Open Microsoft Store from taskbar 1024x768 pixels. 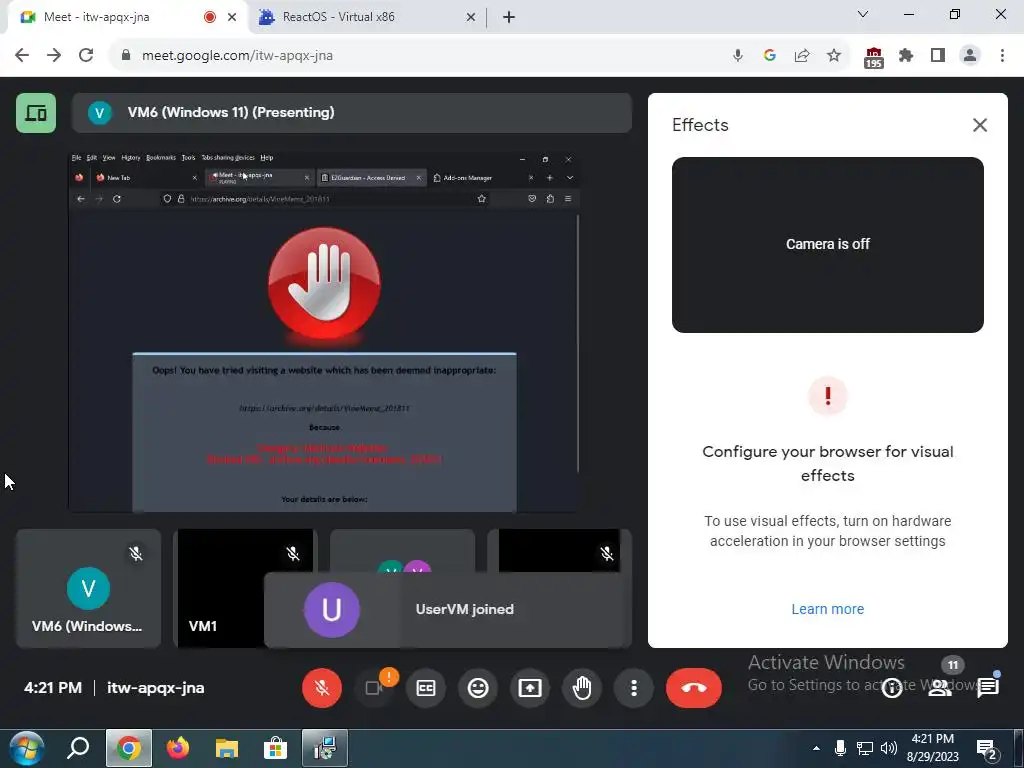click(x=276, y=748)
